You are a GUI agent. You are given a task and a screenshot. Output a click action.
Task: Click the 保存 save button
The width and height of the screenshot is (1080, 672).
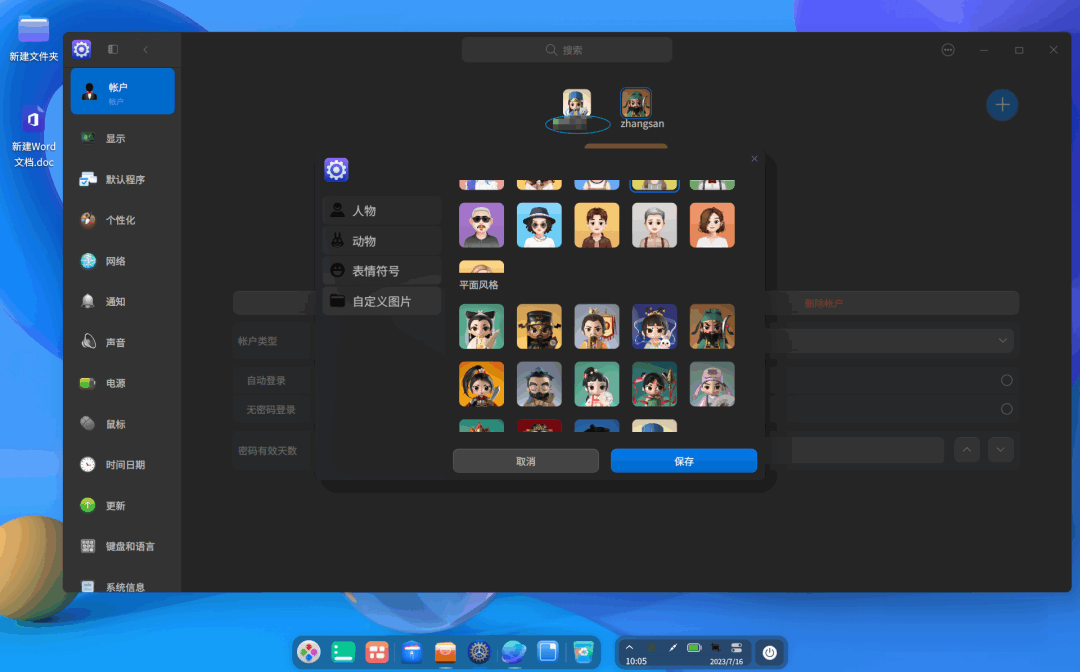pyautogui.click(x=684, y=461)
